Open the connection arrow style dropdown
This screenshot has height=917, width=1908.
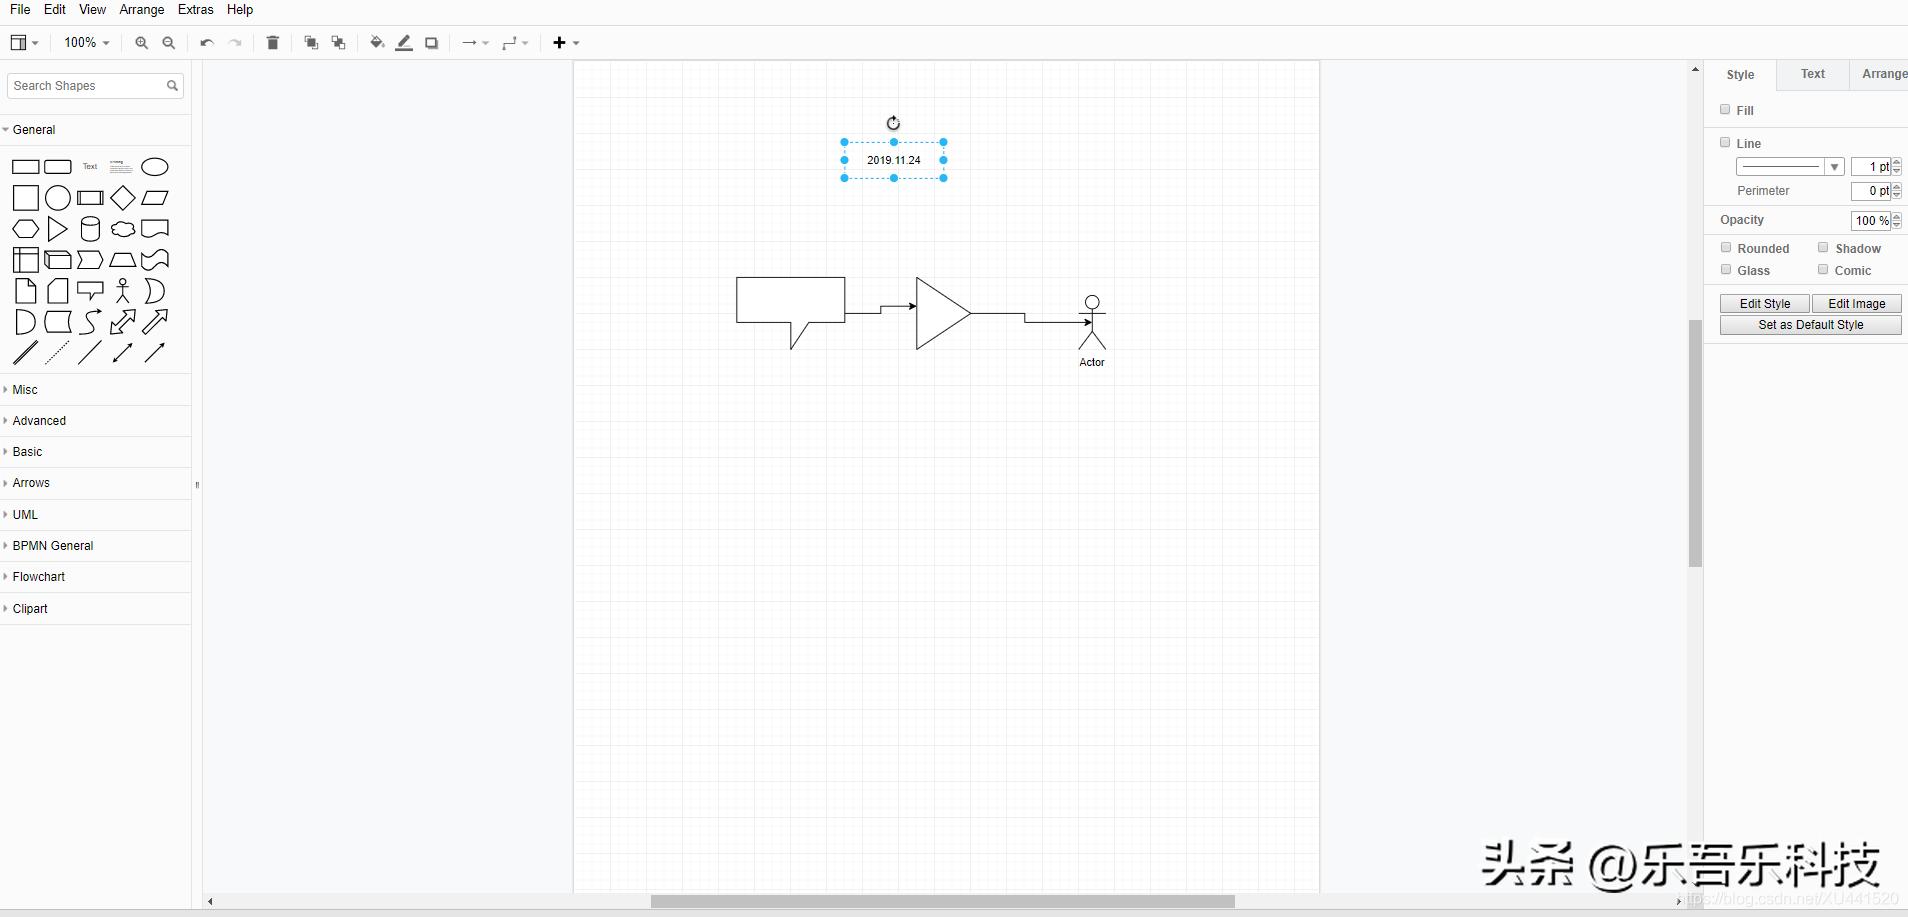click(475, 43)
